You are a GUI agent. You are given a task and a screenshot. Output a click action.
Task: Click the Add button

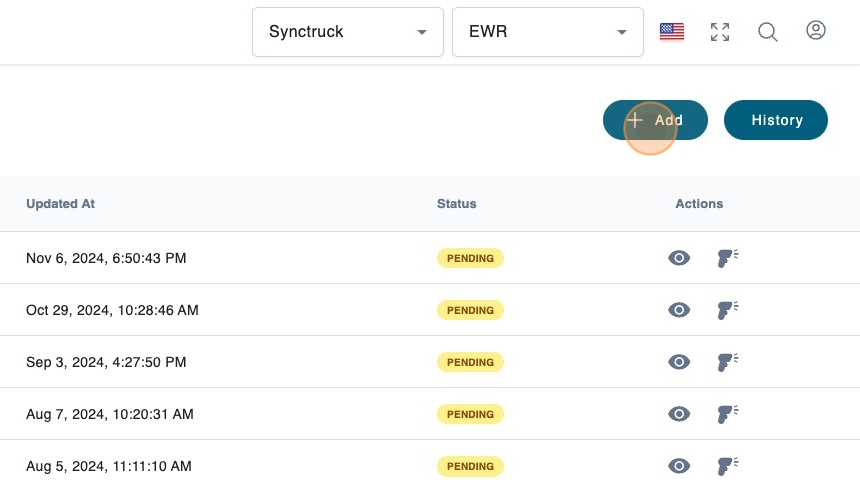click(x=655, y=120)
